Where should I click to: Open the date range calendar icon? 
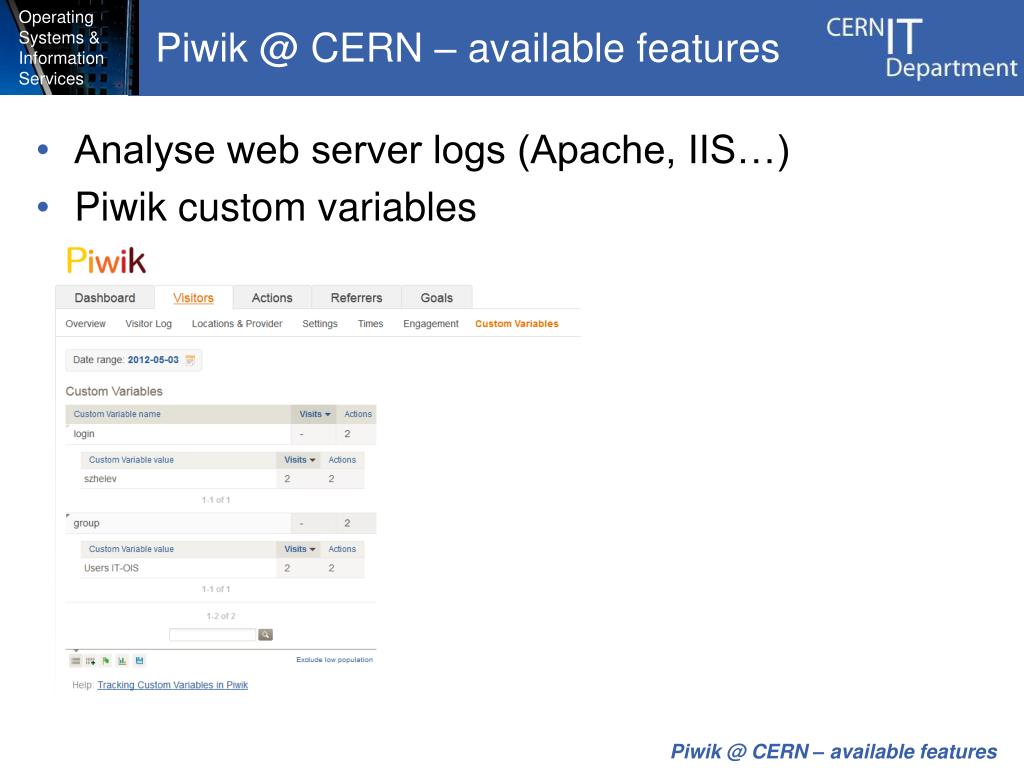click(190, 360)
